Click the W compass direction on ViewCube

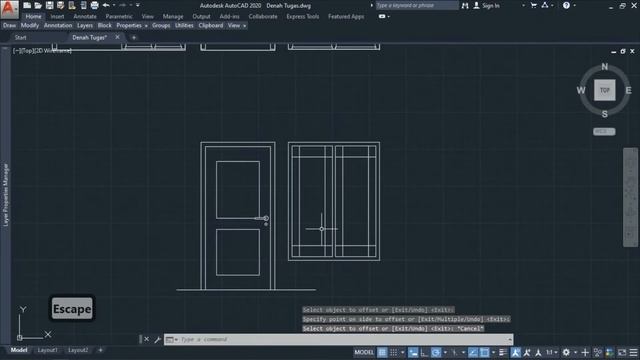581,90
